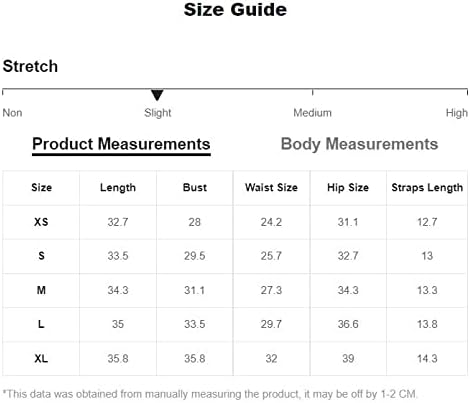Select the XS size row label

click(x=41, y=222)
